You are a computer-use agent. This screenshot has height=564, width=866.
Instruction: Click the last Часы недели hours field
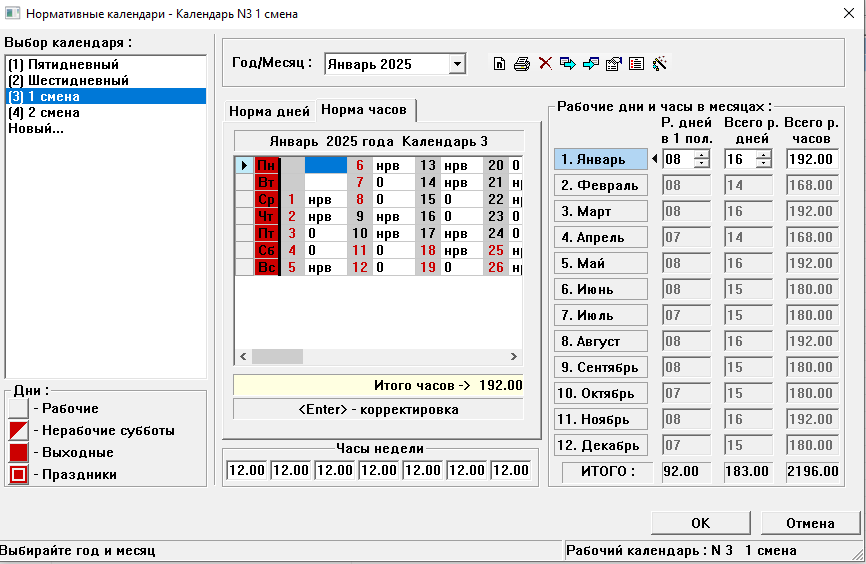[510, 470]
